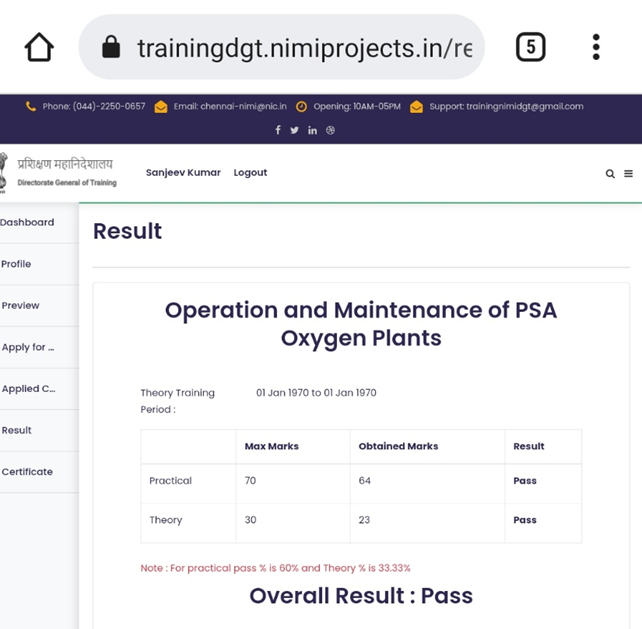The height and width of the screenshot is (629, 642).
Task: Click the Practical max marks value 70
Action: pyautogui.click(x=250, y=481)
